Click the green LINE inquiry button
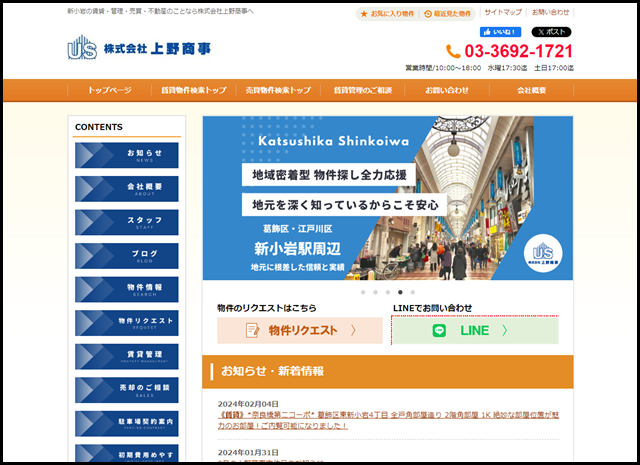Screen dimensions: 640x465 pyautogui.click(x=475, y=330)
